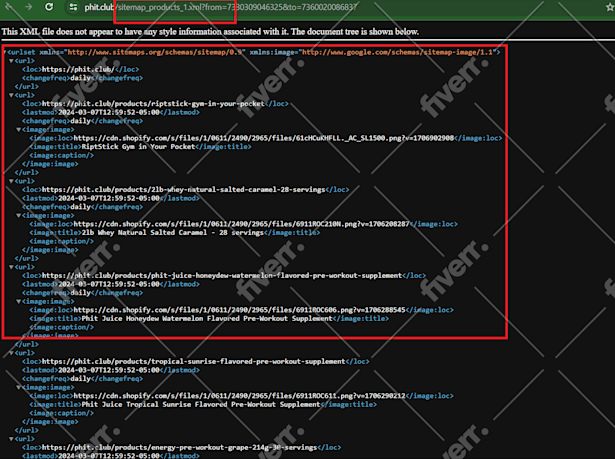Viewport: 615px width, 459px height.
Task: Click changefreq daily under honeydew-watermelon lastmod
Action: point(82,293)
